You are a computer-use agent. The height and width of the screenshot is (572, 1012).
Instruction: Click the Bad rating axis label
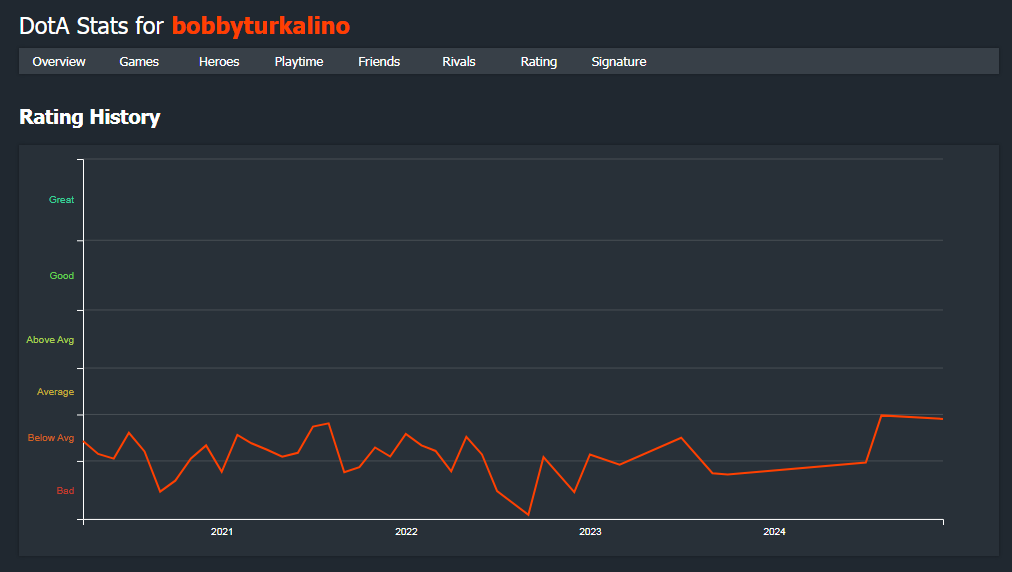[x=65, y=491]
